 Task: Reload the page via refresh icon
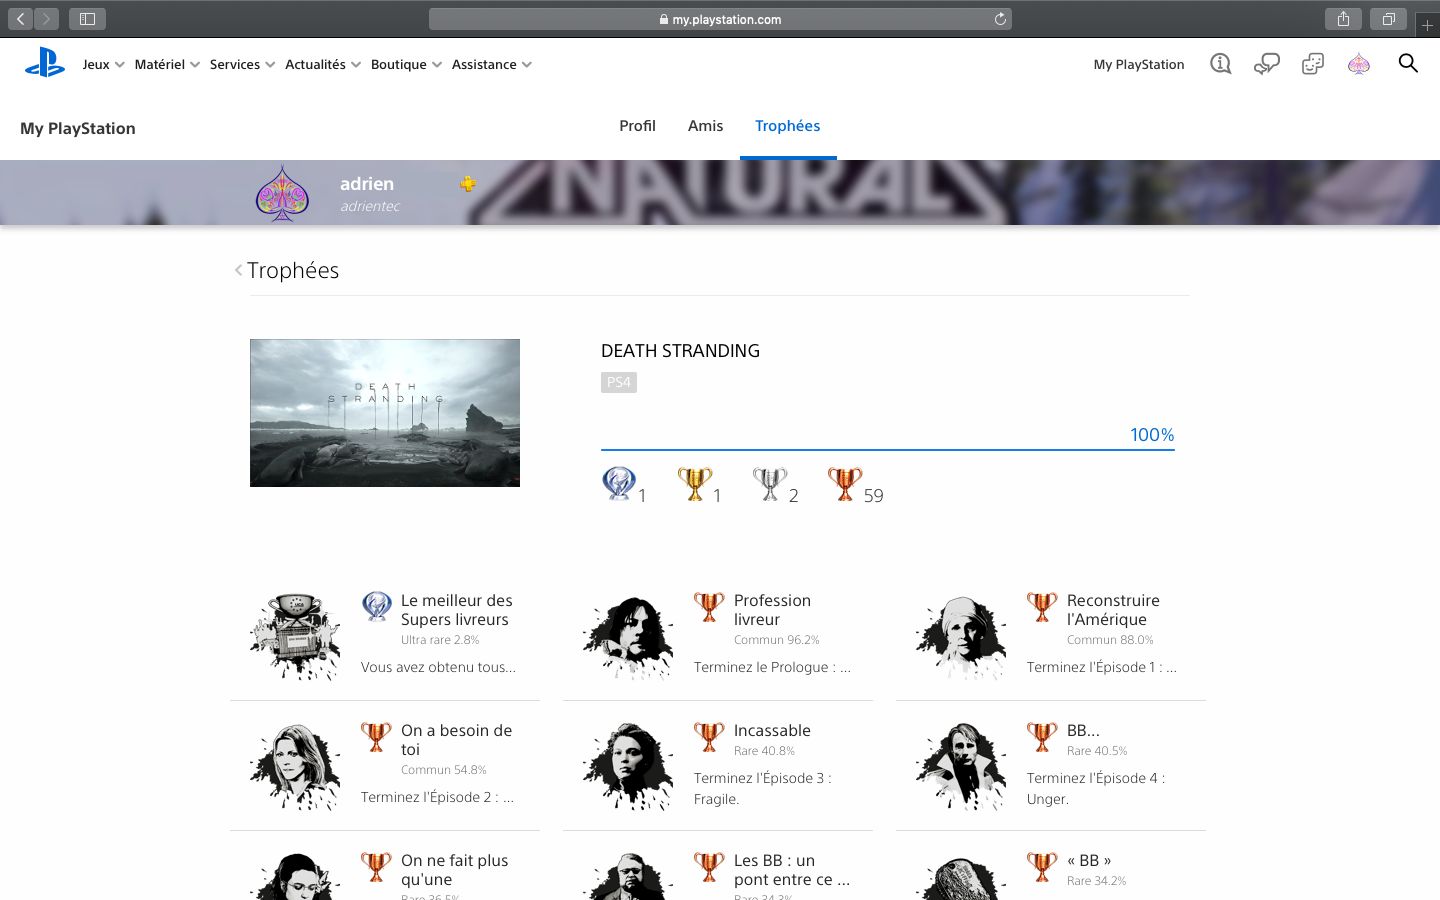[1000, 19]
